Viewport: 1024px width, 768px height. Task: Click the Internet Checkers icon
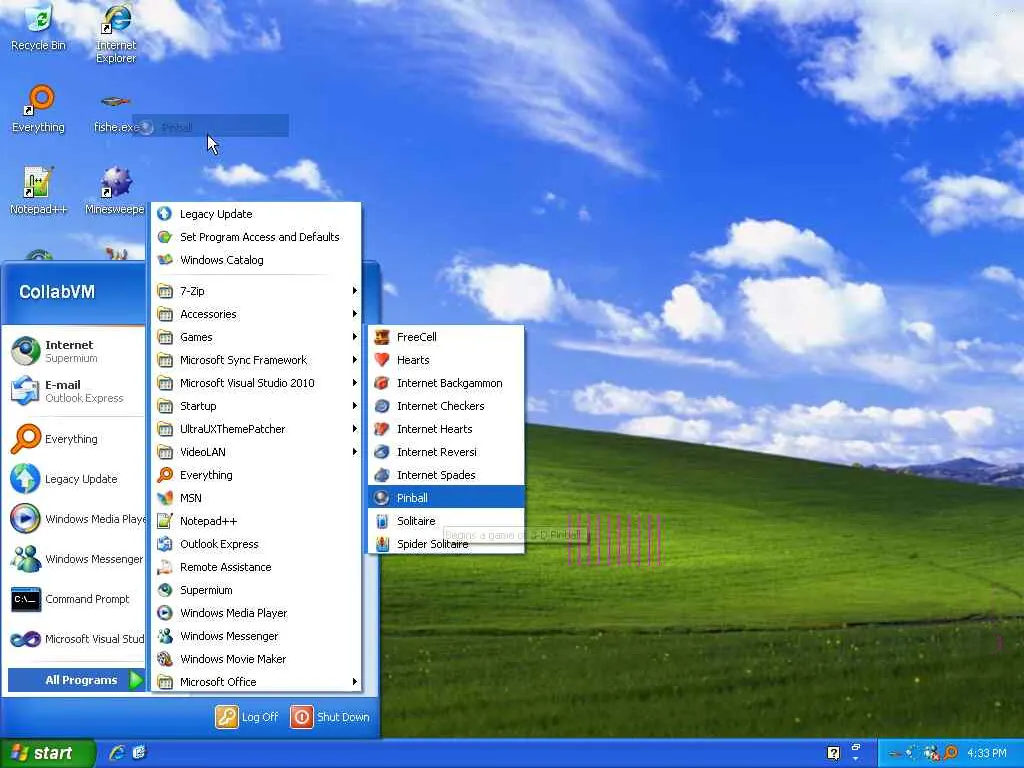[x=382, y=406]
